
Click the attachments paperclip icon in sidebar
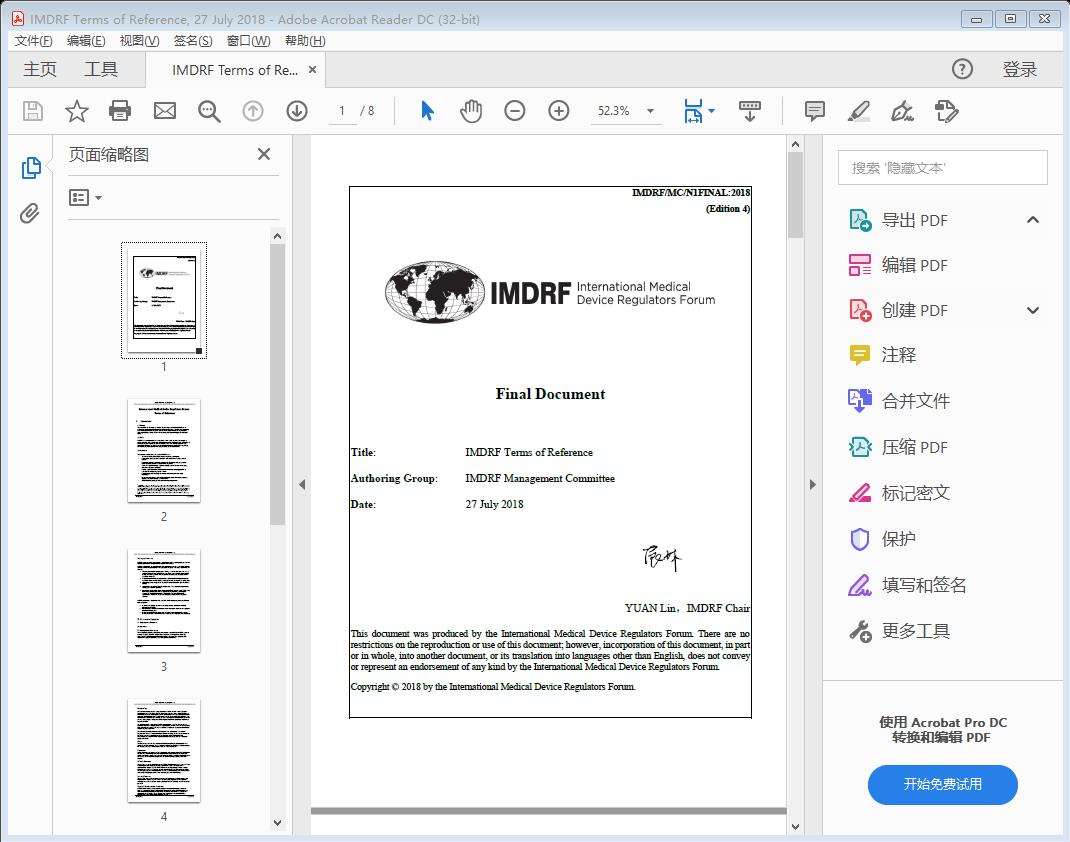click(31, 210)
